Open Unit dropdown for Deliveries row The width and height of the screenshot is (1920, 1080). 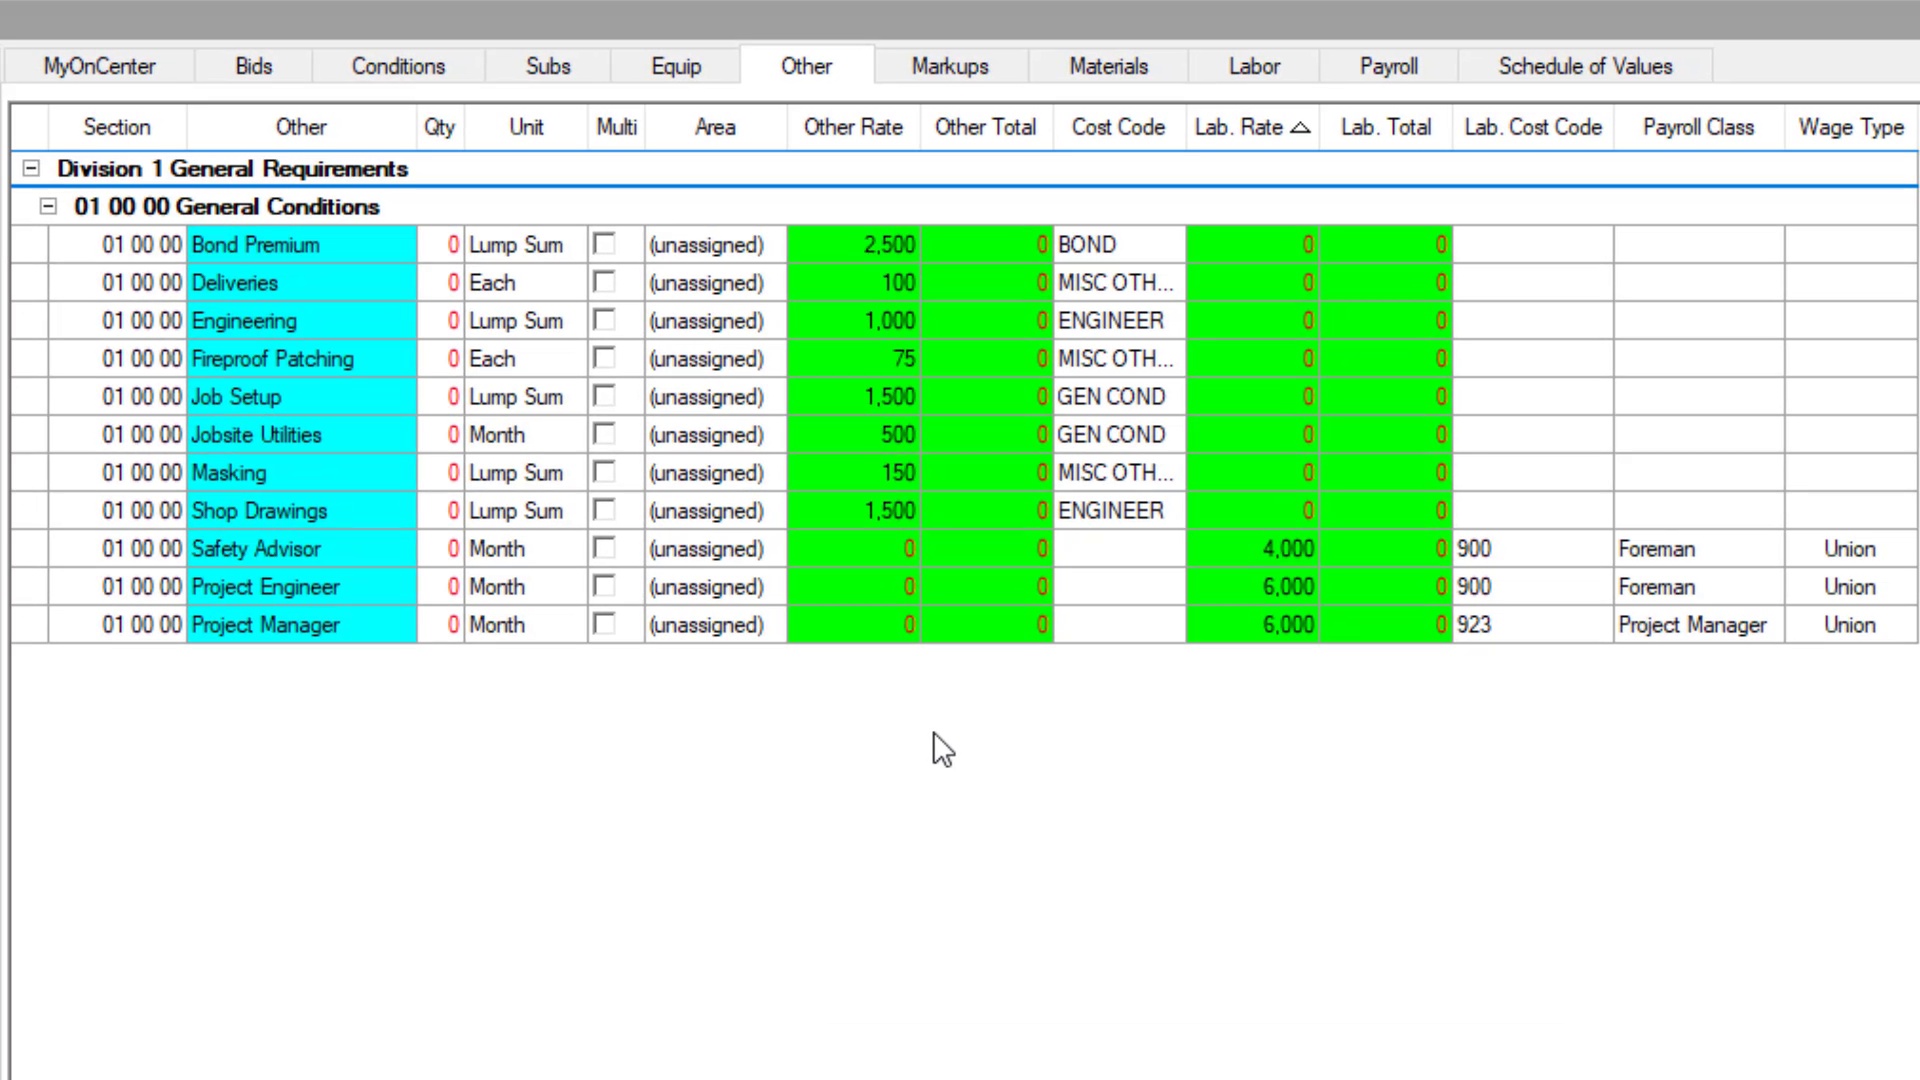click(526, 283)
